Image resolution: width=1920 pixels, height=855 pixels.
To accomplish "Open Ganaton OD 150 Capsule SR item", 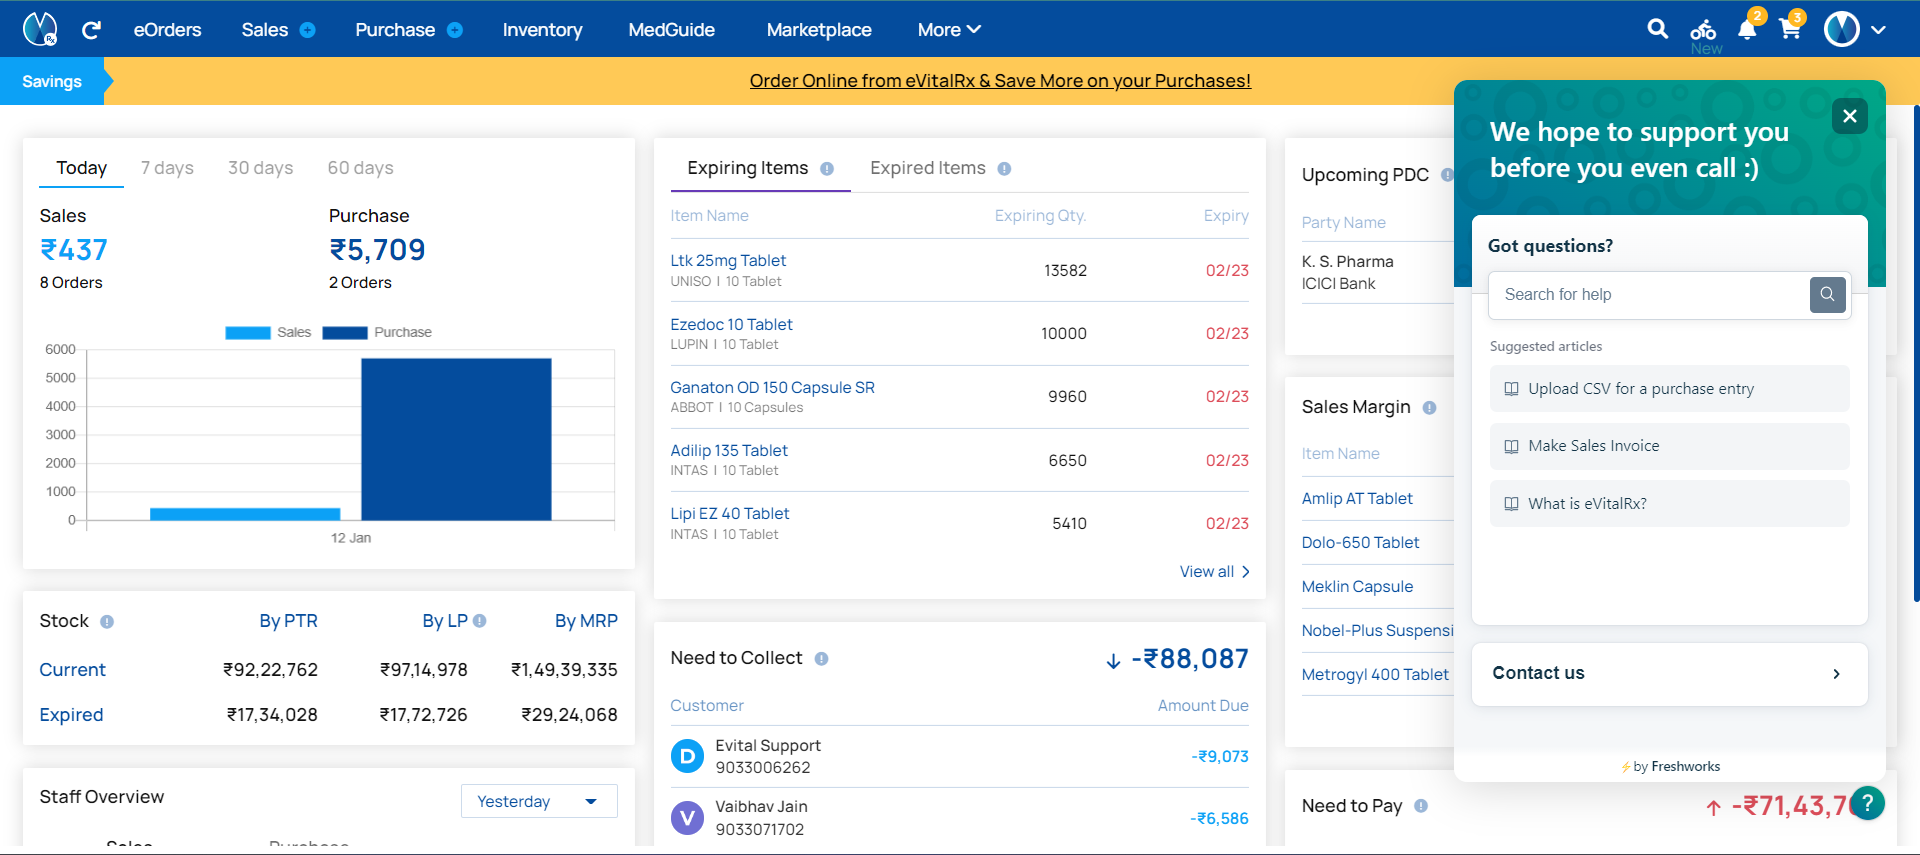I will click(772, 388).
